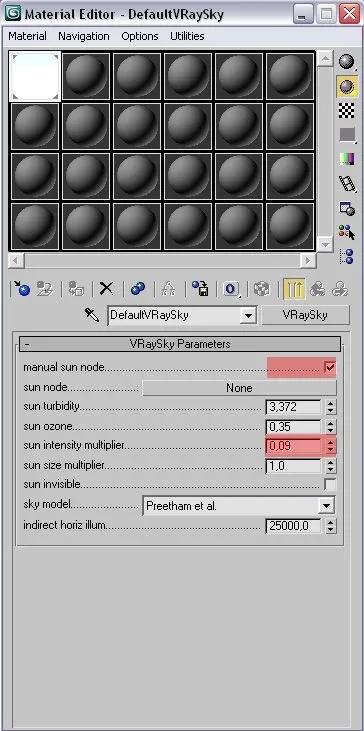Image resolution: width=364 pixels, height=731 pixels.
Task: Click the Material Editor title bar icon
Action: [x=12, y=14]
